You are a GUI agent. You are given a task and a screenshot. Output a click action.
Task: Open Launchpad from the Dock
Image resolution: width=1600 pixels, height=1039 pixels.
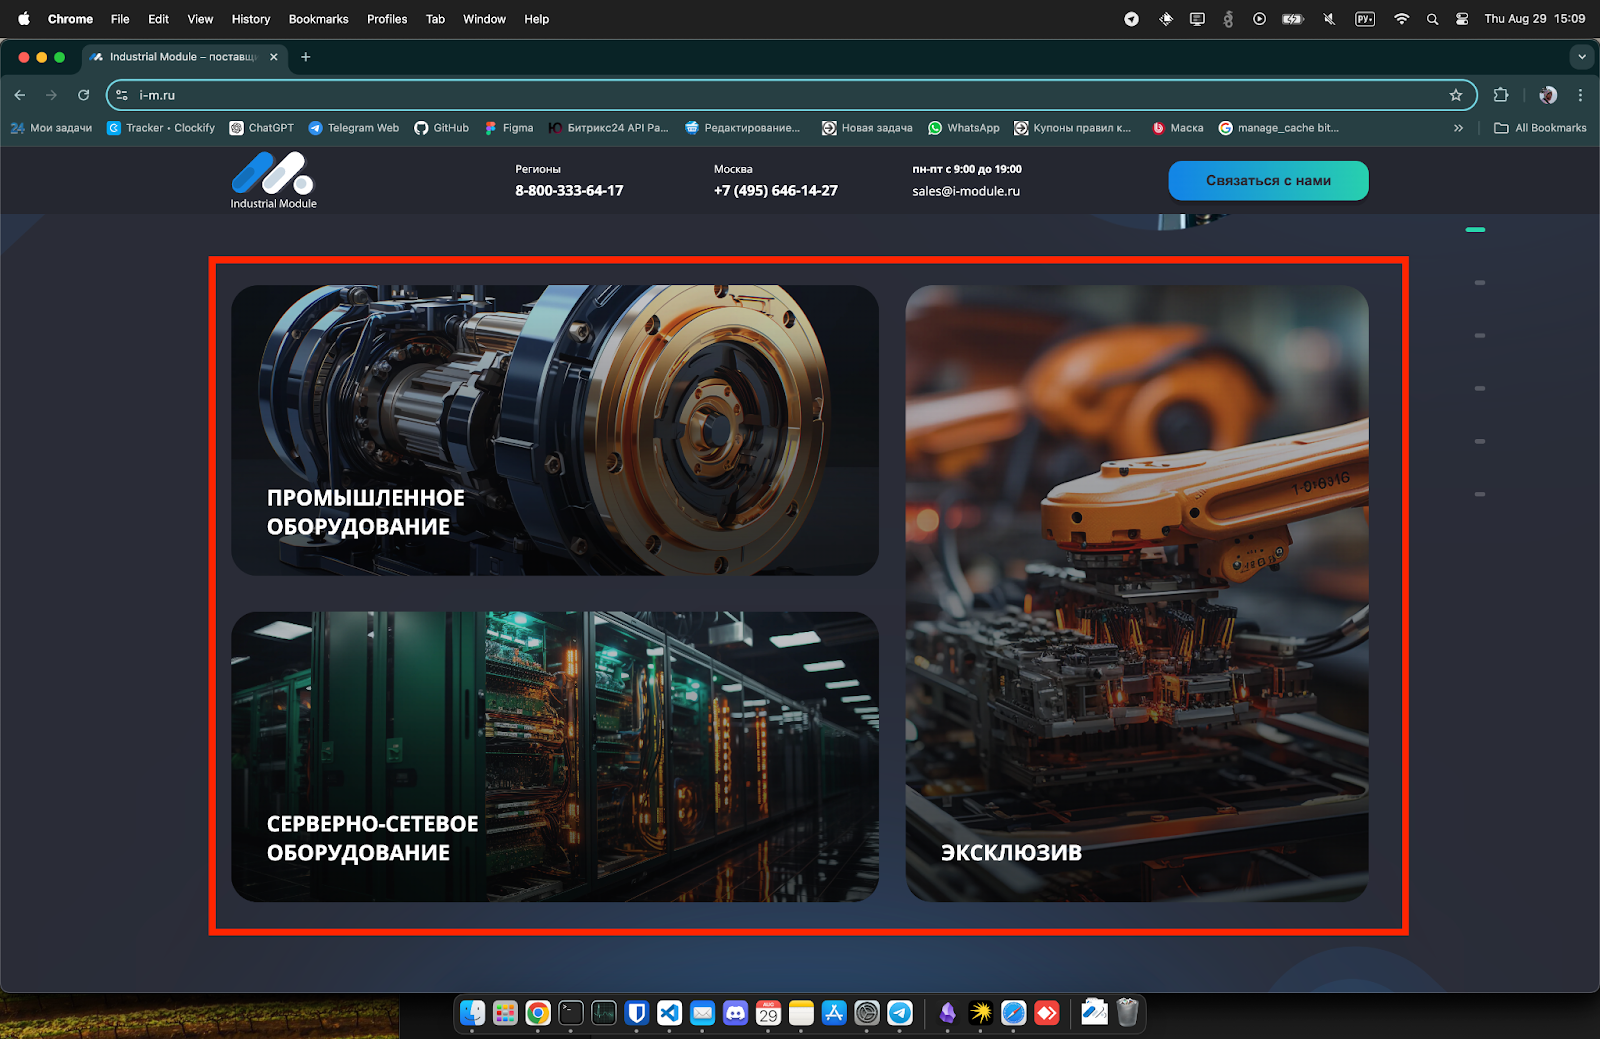(x=505, y=1013)
